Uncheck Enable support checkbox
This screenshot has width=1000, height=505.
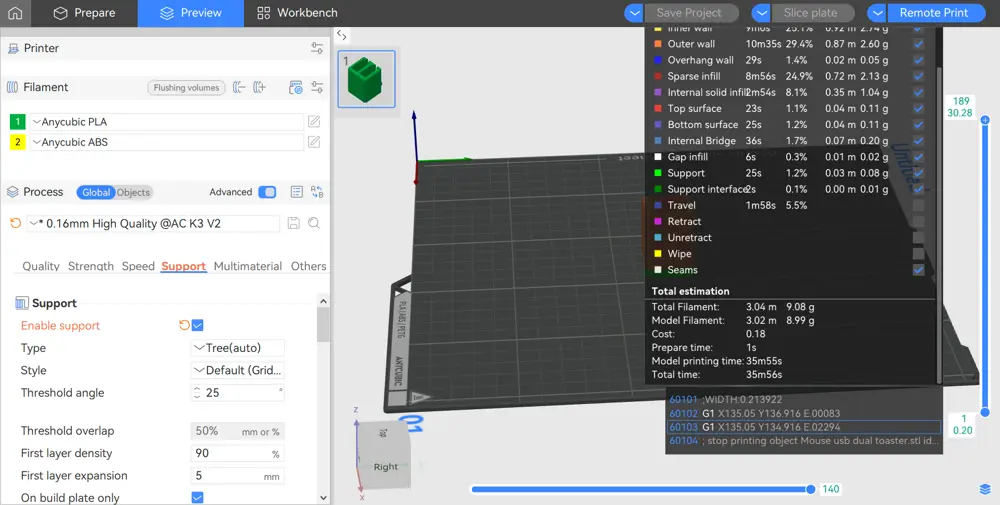click(x=198, y=325)
